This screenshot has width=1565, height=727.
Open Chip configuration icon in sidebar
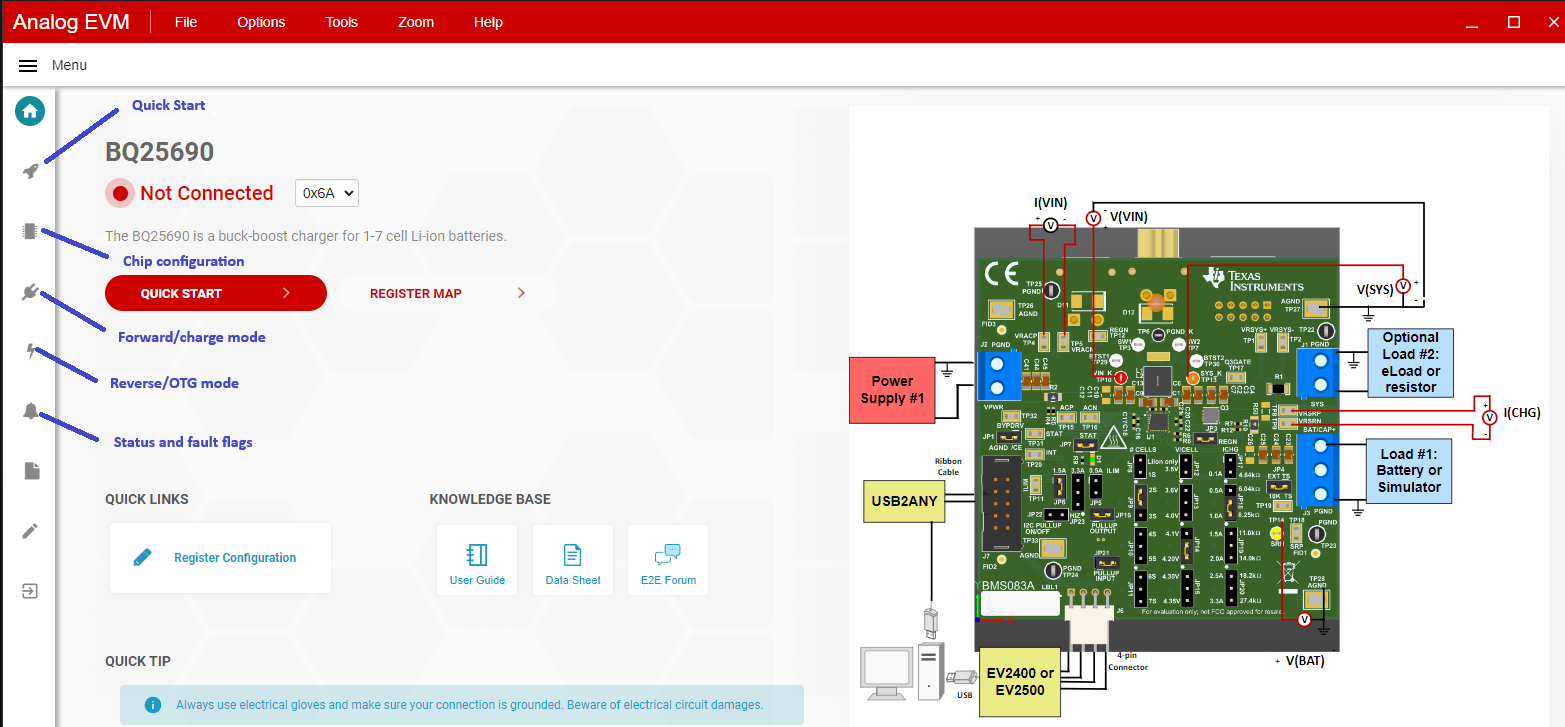[x=30, y=232]
